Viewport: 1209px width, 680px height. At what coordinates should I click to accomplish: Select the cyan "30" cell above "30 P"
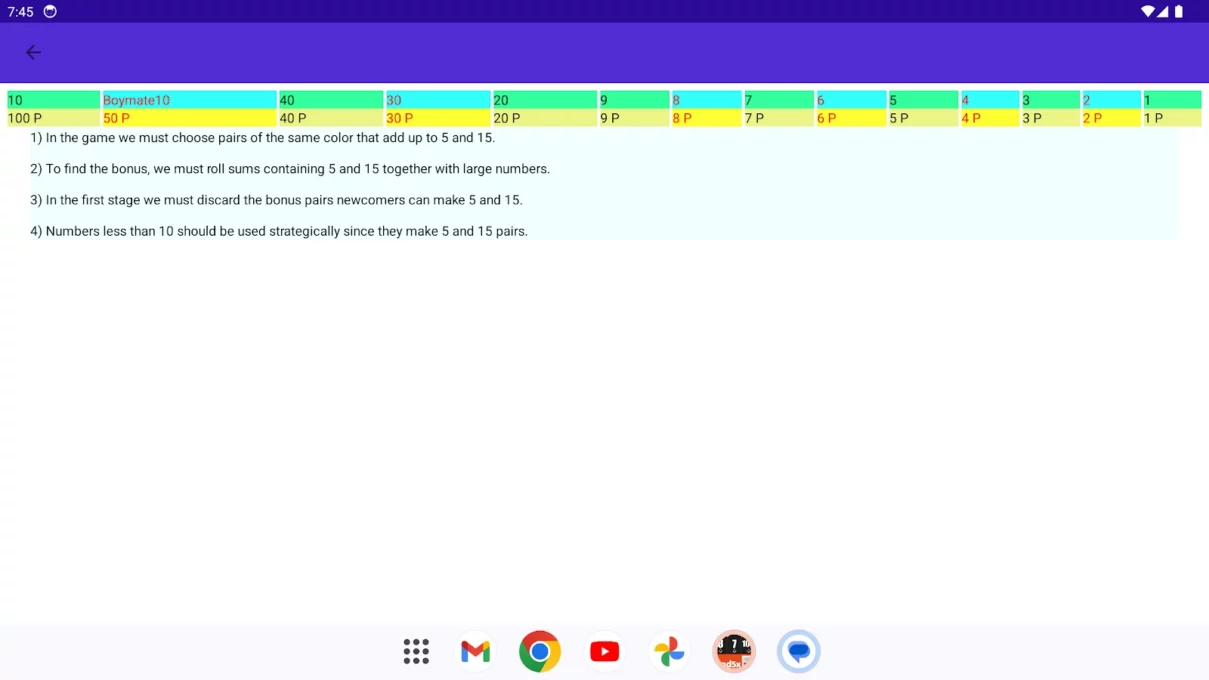tap(438, 100)
